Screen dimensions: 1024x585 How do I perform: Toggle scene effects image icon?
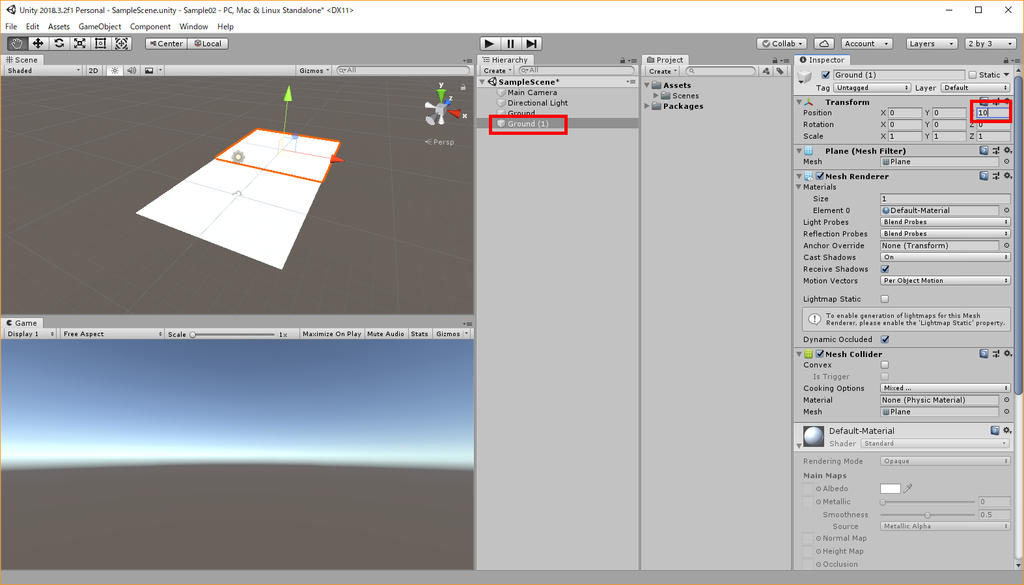(149, 71)
